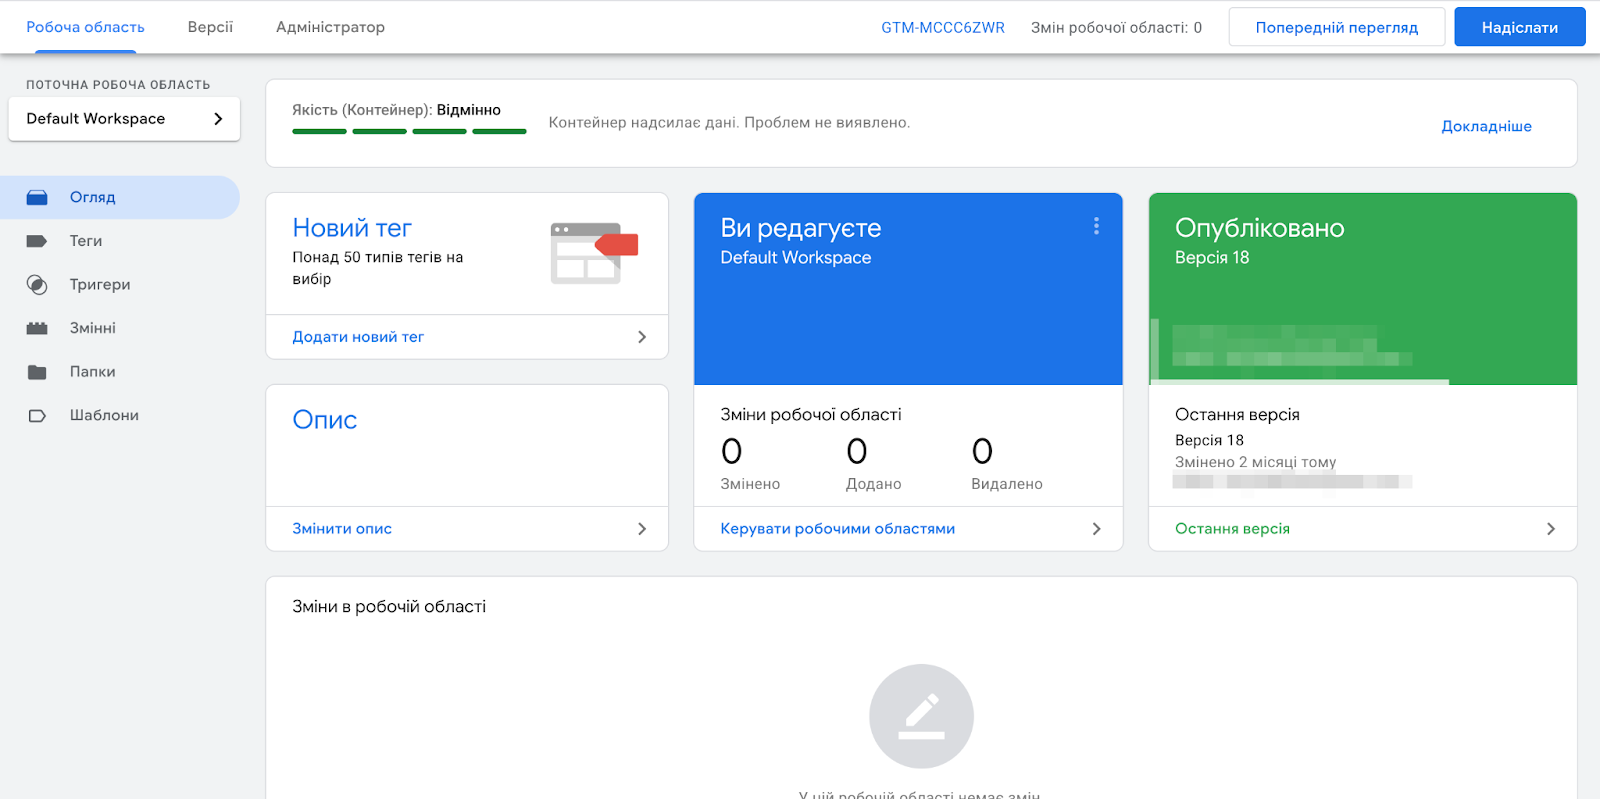The width and height of the screenshot is (1600, 799).
Task: Click the new tag illustration thumbnail
Action: [594, 253]
